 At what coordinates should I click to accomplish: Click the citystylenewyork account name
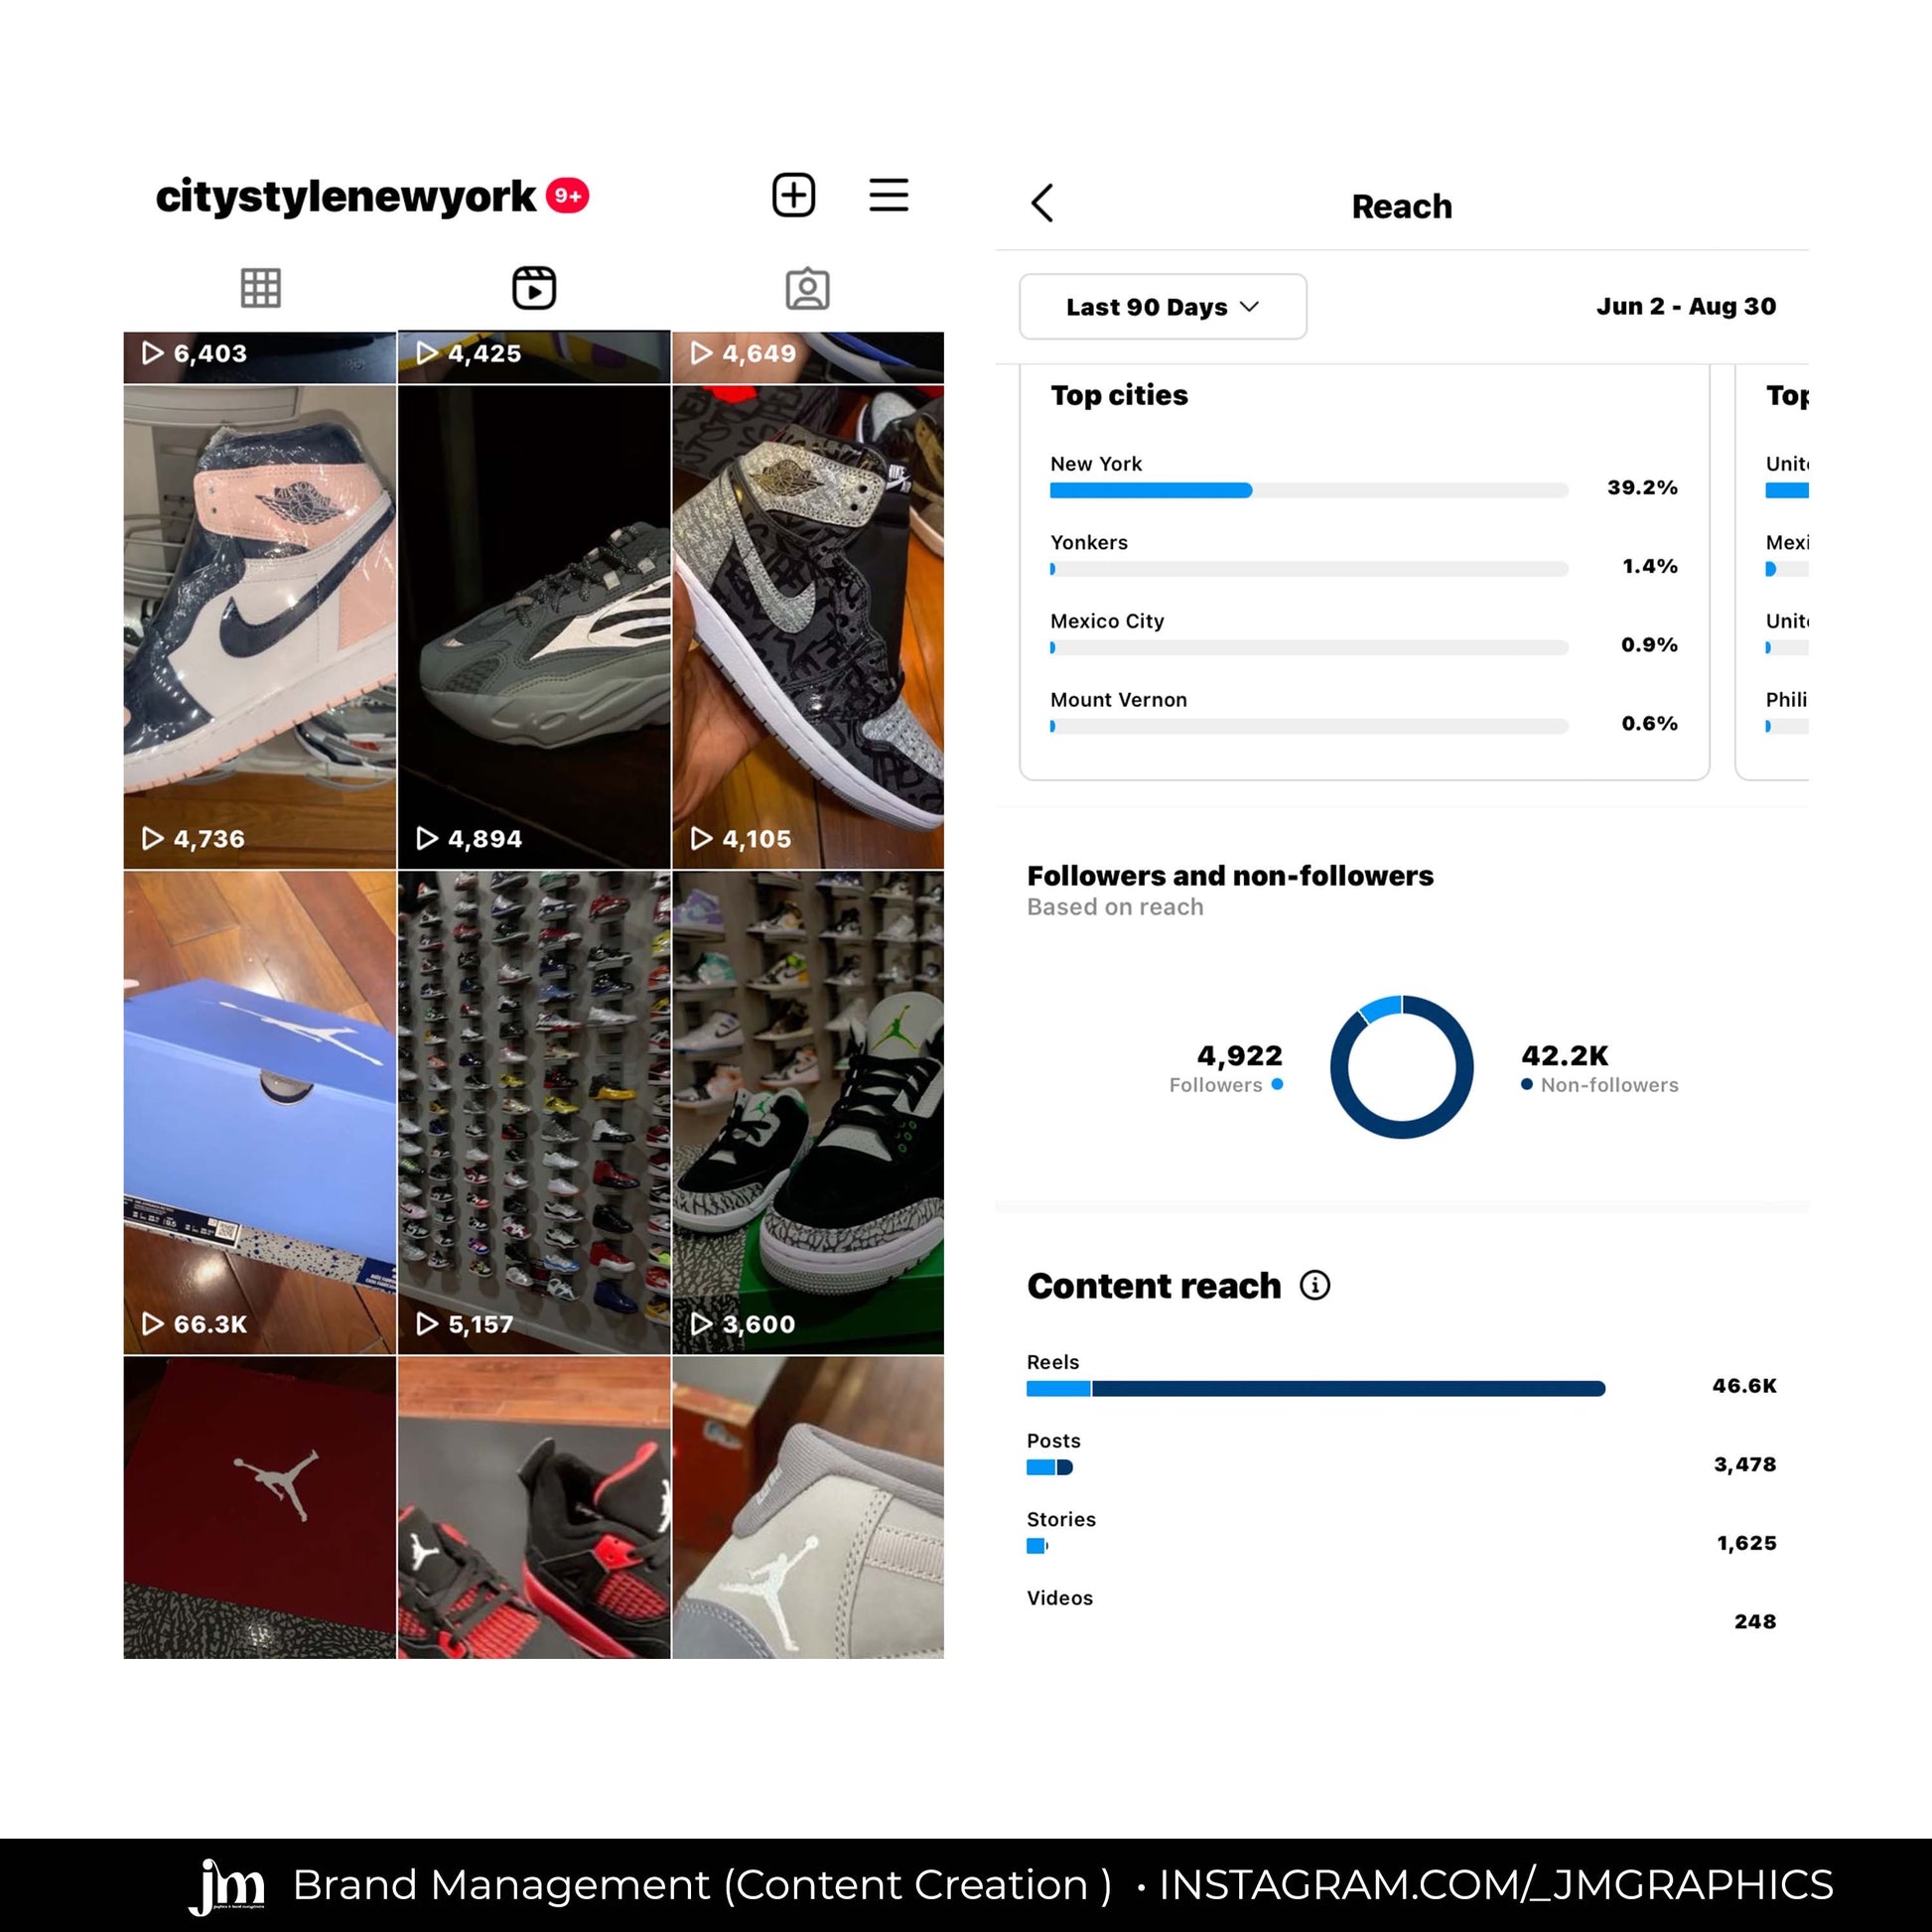tap(346, 196)
